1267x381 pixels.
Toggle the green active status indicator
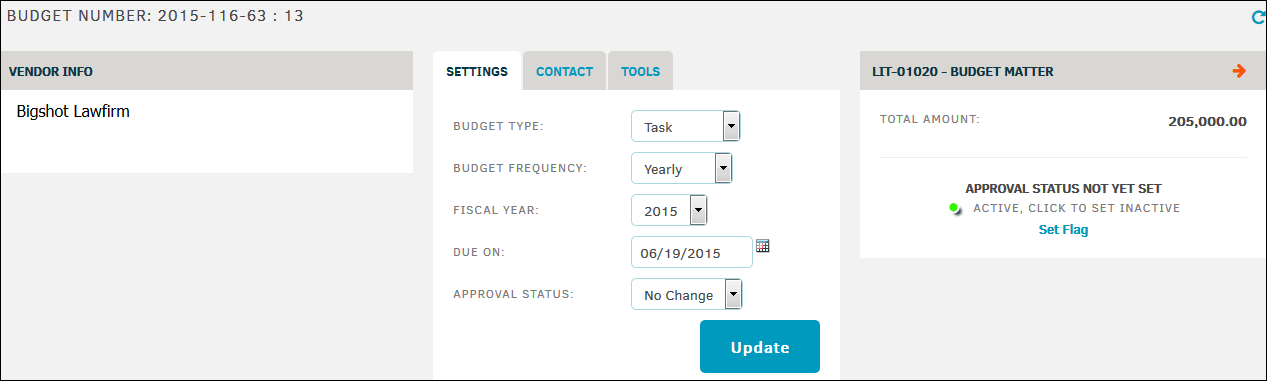tap(954, 208)
